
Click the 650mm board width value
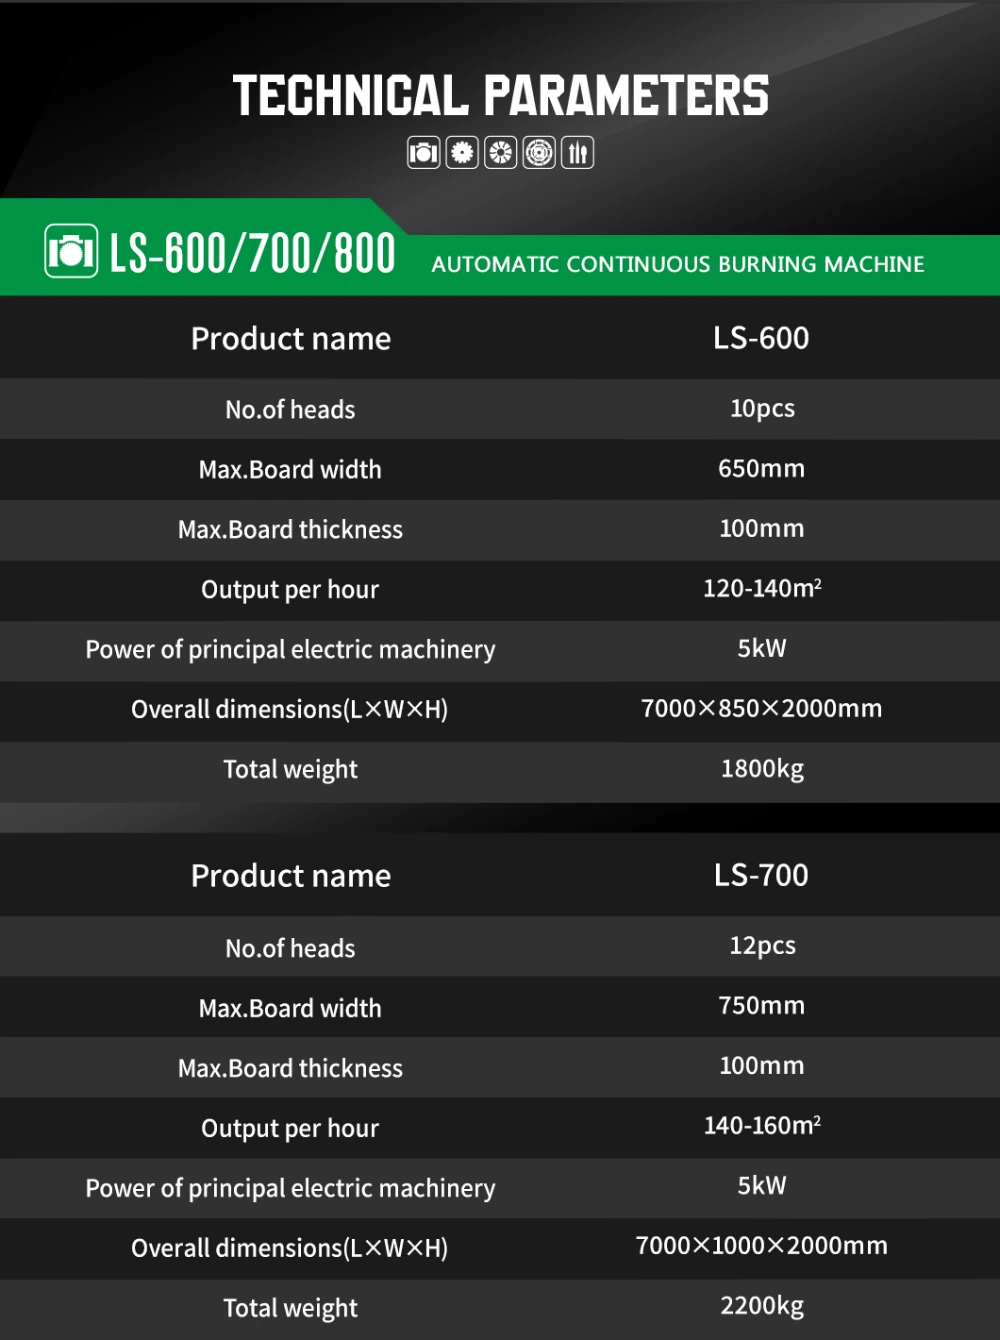[761, 468]
